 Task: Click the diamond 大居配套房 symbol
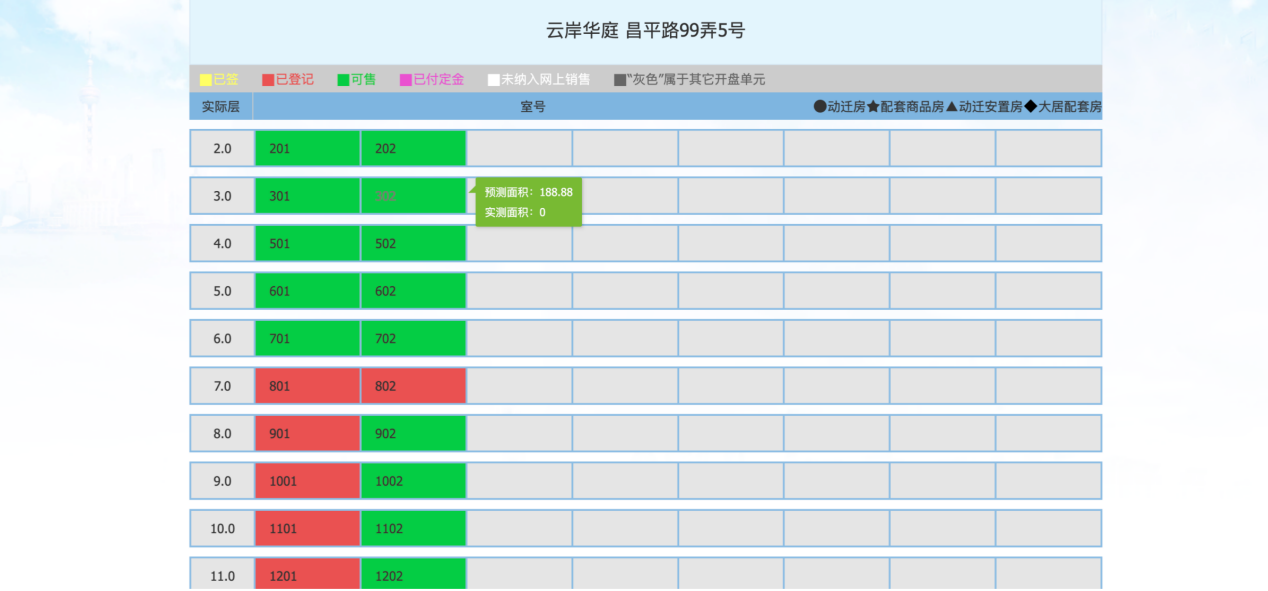(1031, 106)
